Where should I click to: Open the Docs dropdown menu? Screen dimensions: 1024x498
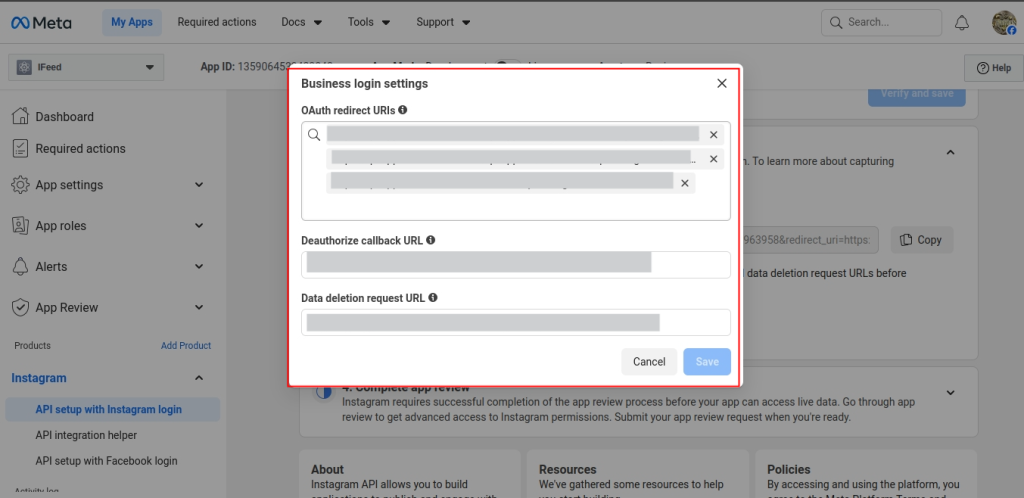pyautogui.click(x=302, y=22)
